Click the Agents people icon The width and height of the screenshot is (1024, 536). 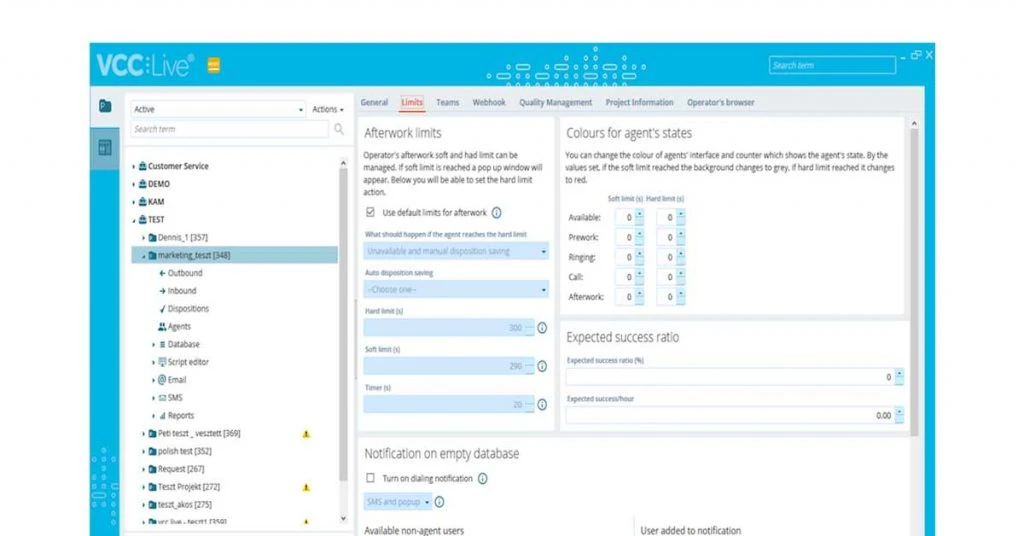(x=162, y=326)
